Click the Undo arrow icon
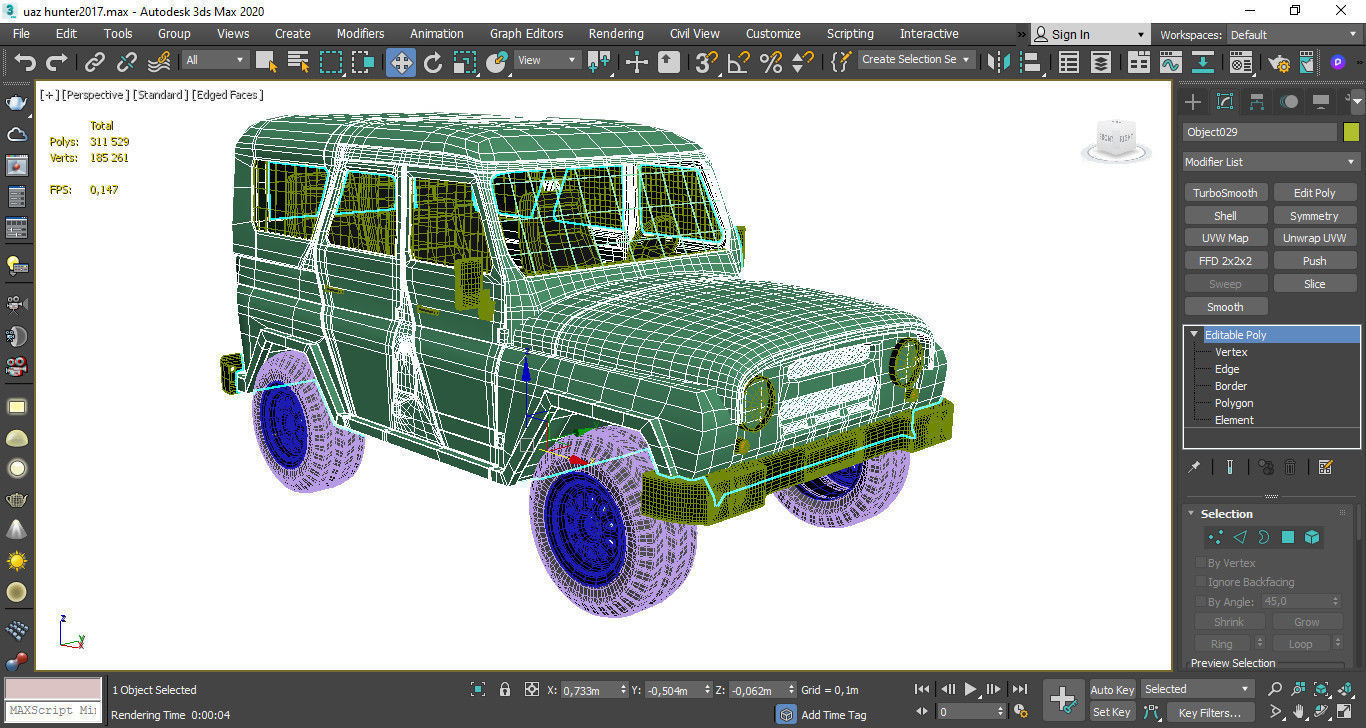Viewport: 1366px width, 728px height. tap(25, 62)
